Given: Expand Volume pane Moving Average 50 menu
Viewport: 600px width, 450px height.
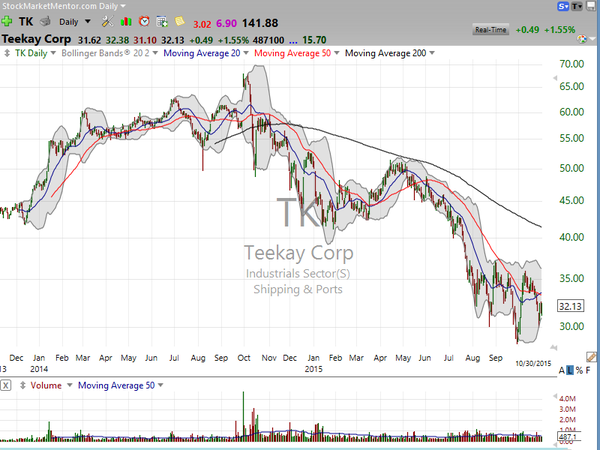Looking at the screenshot, I should pyautogui.click(x=160, y=385).
